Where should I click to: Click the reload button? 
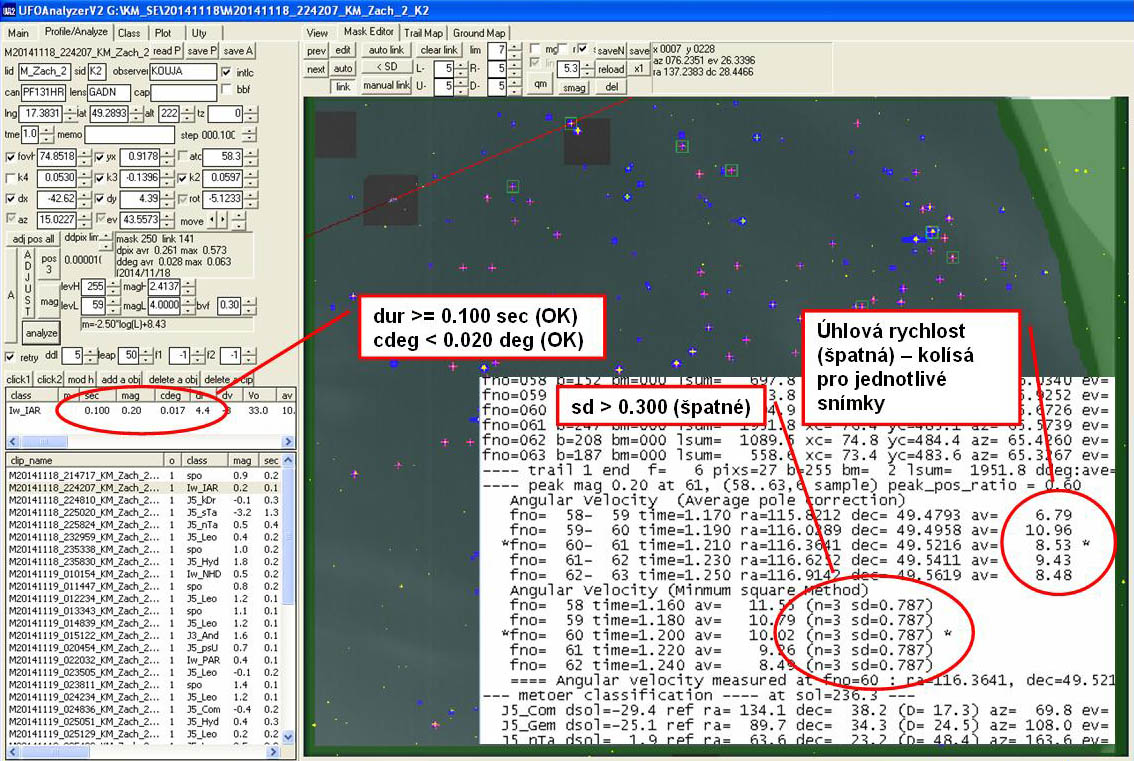point(610,69)
